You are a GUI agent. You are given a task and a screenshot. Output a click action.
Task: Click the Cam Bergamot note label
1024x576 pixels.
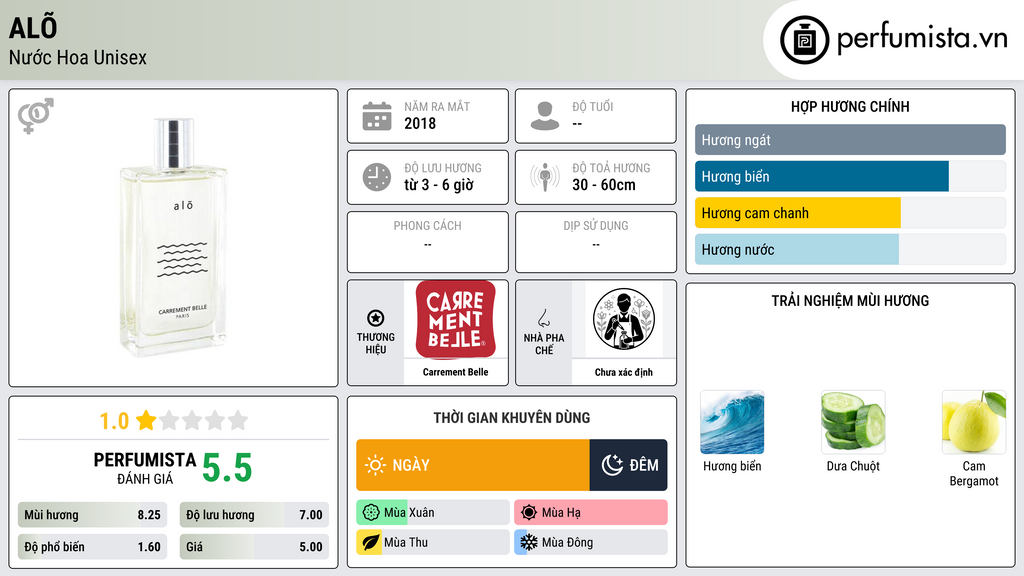pos(974,473)
